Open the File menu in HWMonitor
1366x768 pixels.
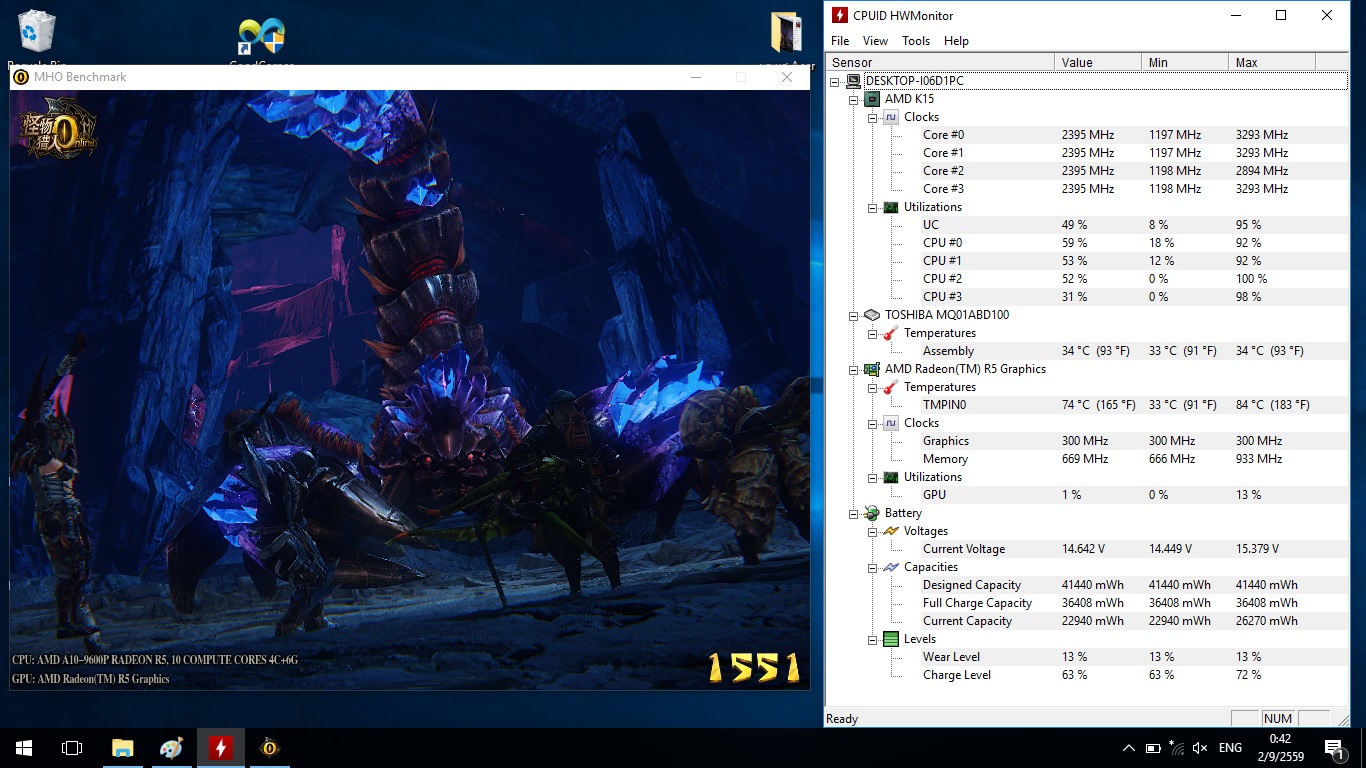840,41
